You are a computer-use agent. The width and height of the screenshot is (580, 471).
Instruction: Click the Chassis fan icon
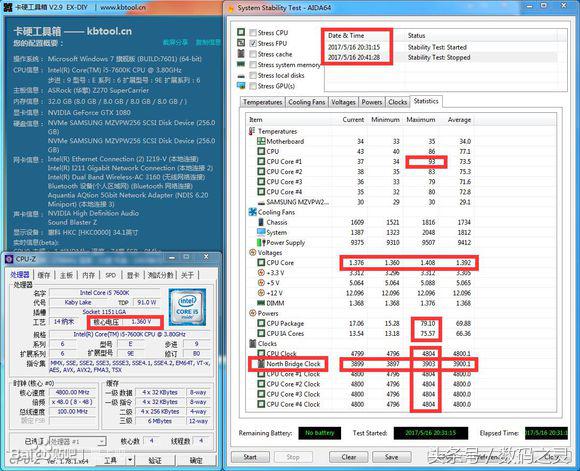click(x=261, y=222)
